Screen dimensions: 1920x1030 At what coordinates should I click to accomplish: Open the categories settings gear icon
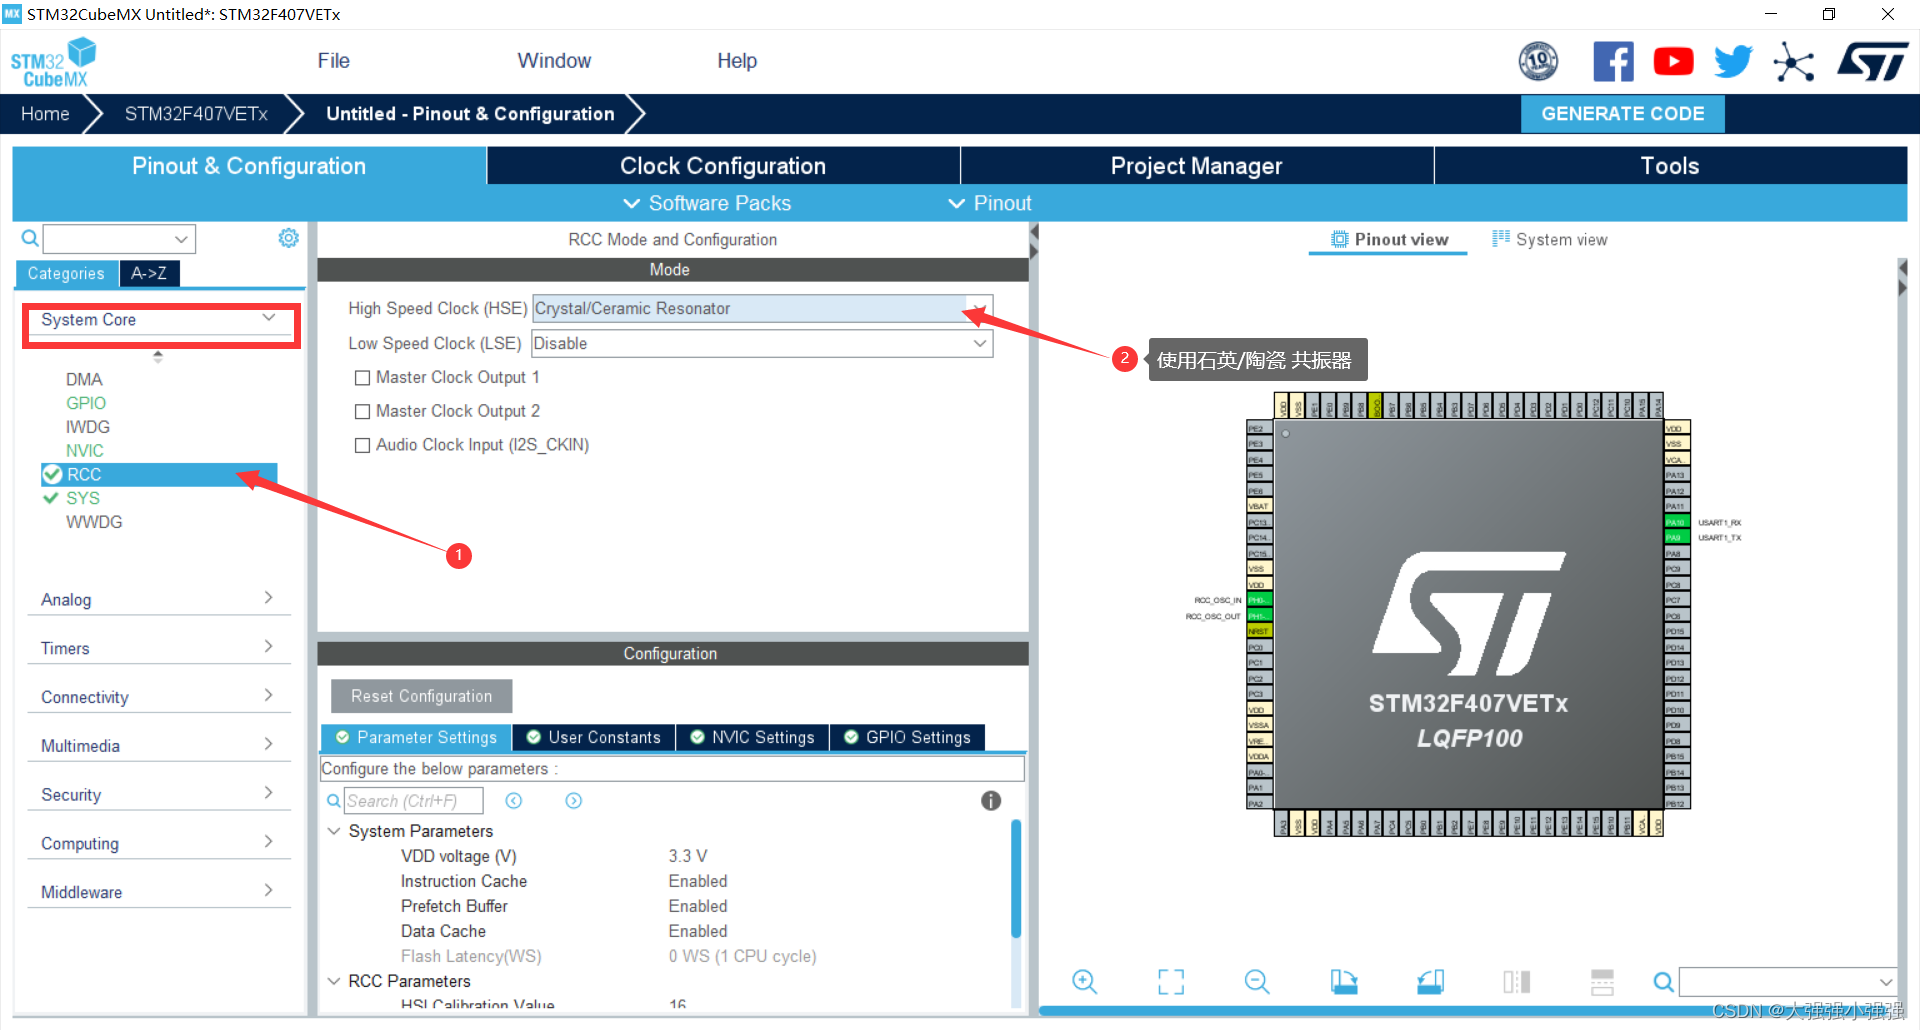(x=288, y=238)
